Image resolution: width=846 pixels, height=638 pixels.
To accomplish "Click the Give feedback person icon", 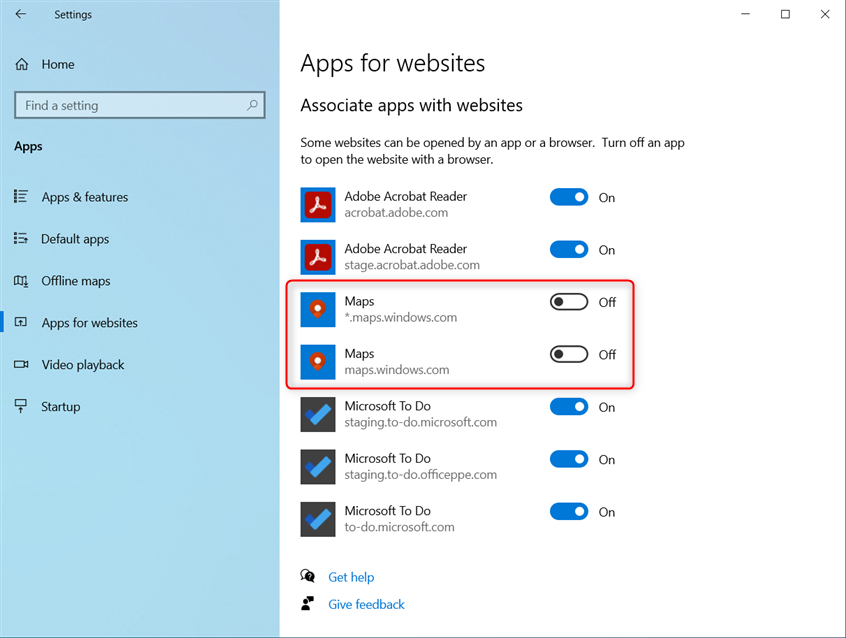I will tap(308, 603).
